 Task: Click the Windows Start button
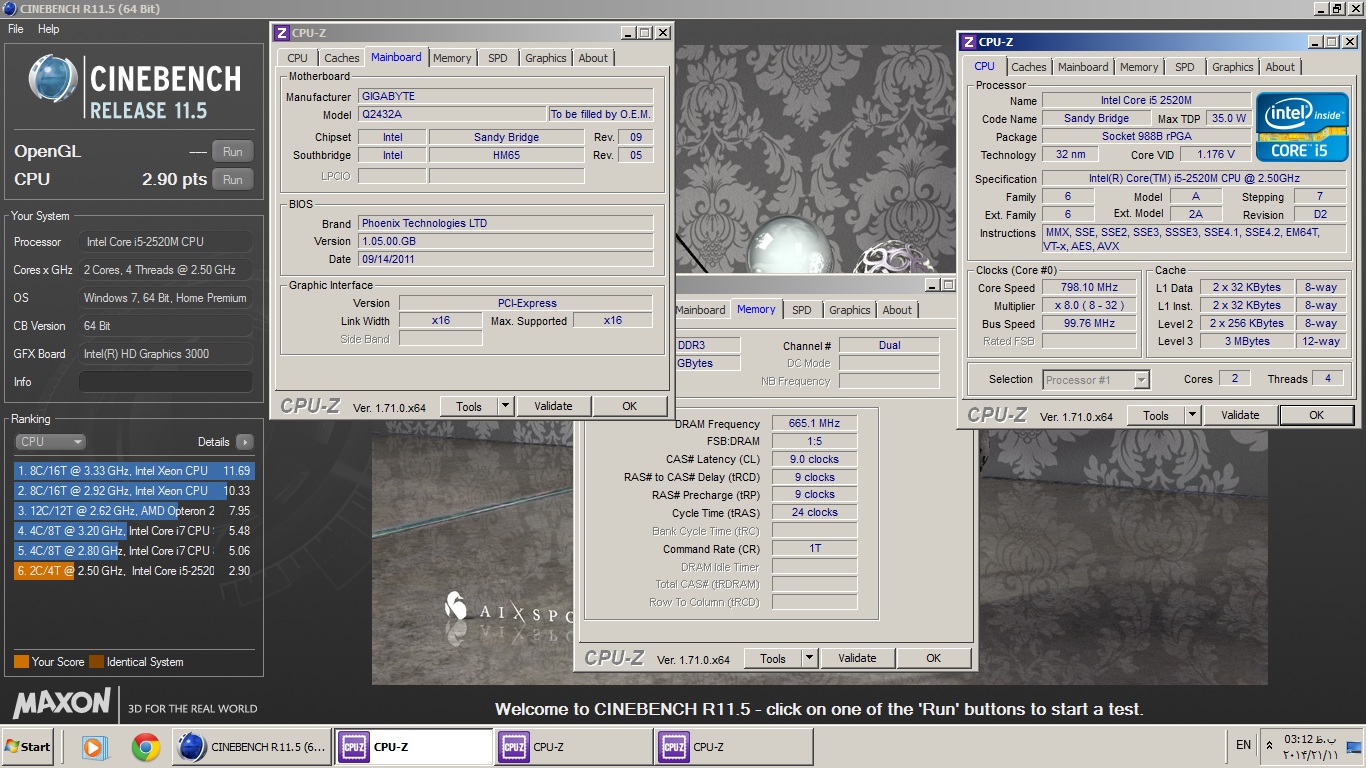[27, 746]
